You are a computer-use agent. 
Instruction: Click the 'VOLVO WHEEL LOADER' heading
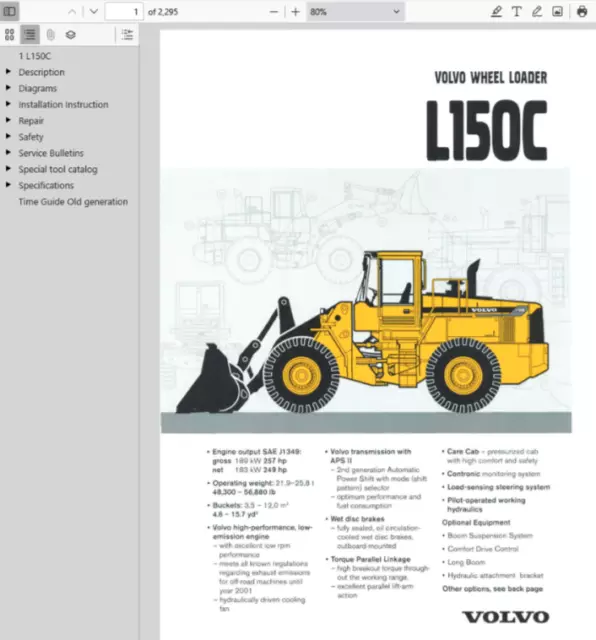[x=491, y=78]
